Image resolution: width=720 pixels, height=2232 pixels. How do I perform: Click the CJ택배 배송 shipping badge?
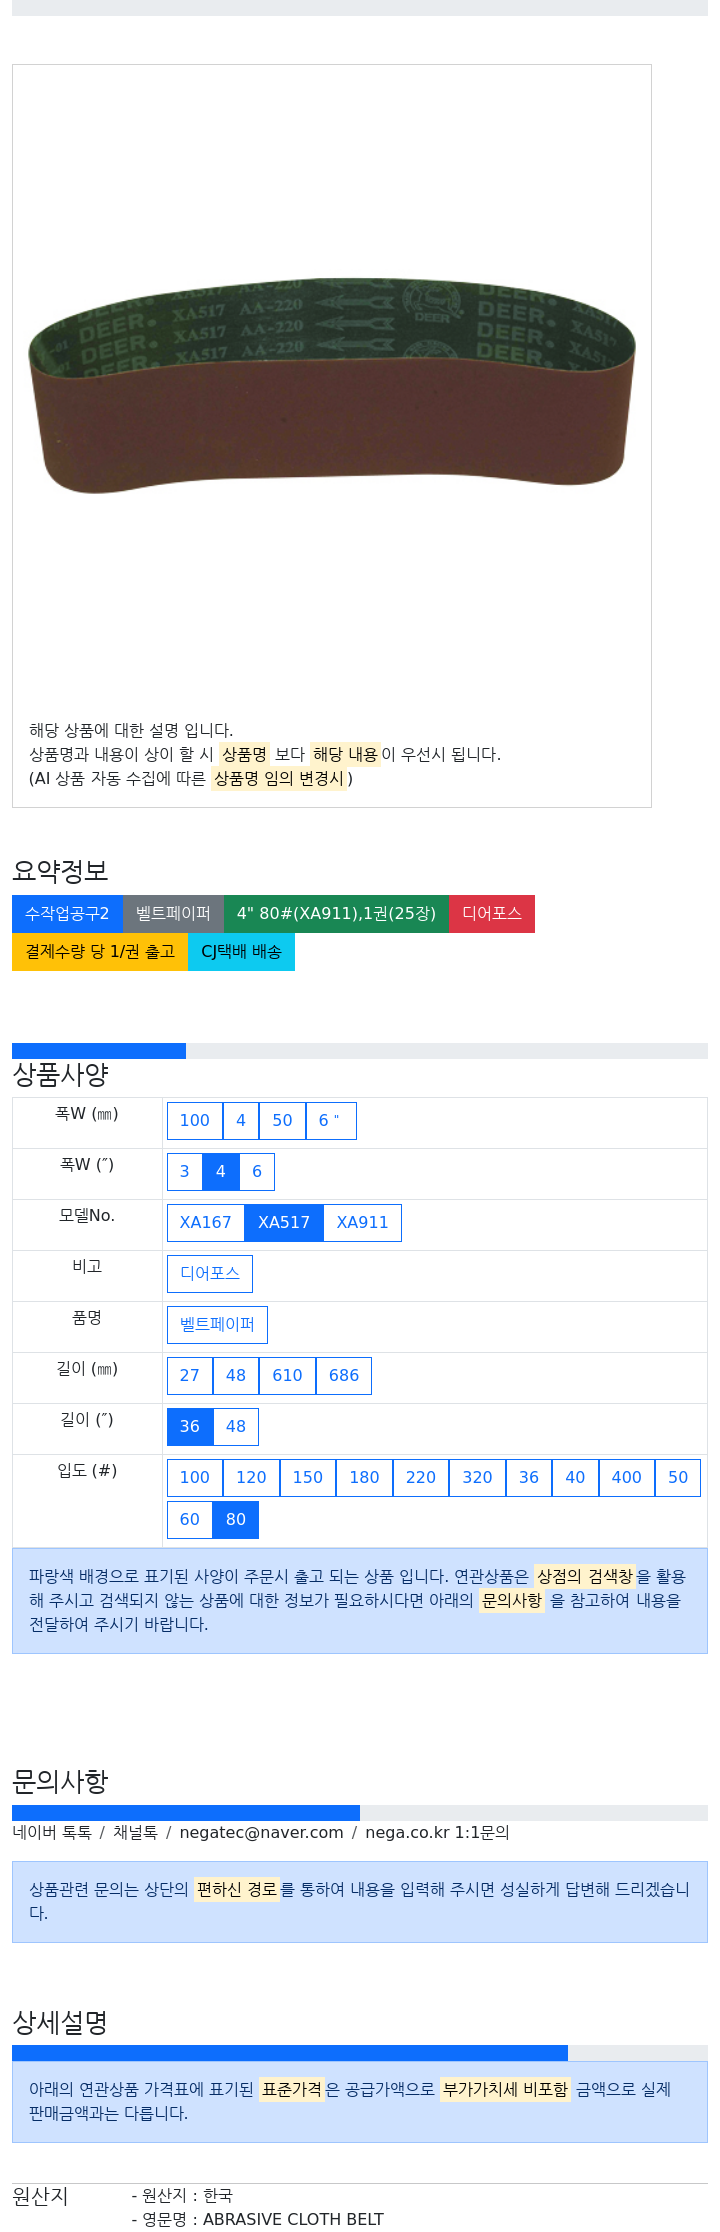[241, 952]
